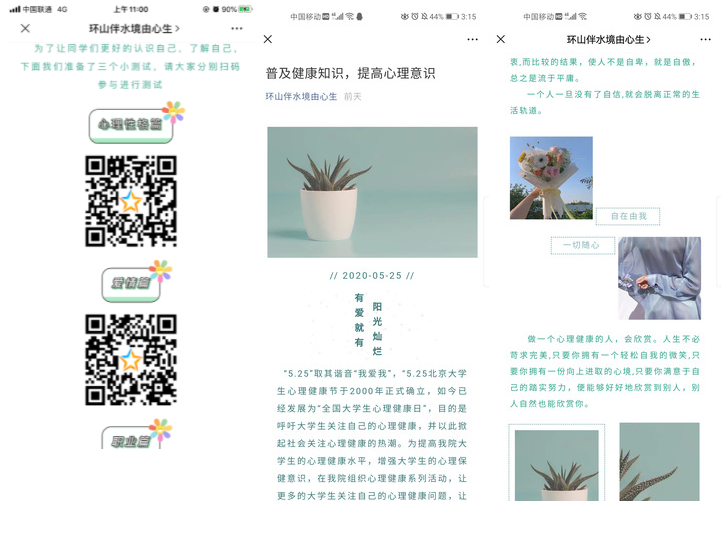Open the flower bouquet photo
This screenshot has height=538, width=721.
tap(551, 177)
